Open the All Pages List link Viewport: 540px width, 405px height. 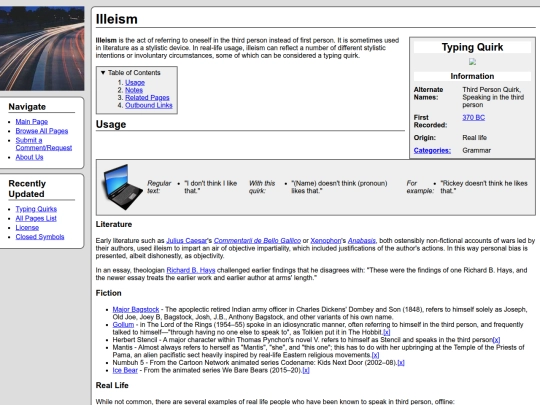click(x=36, y=218)
